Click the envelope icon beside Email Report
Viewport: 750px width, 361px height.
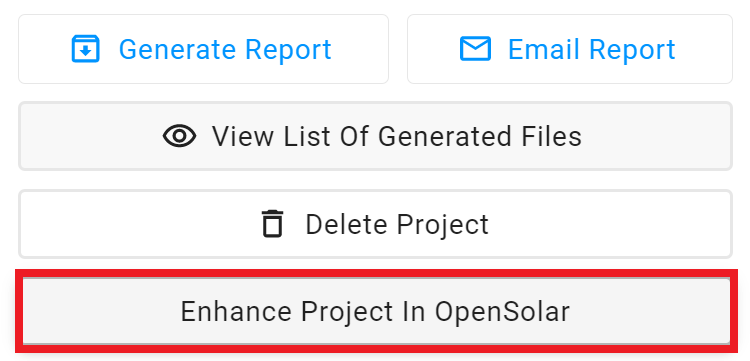[475, 49]
